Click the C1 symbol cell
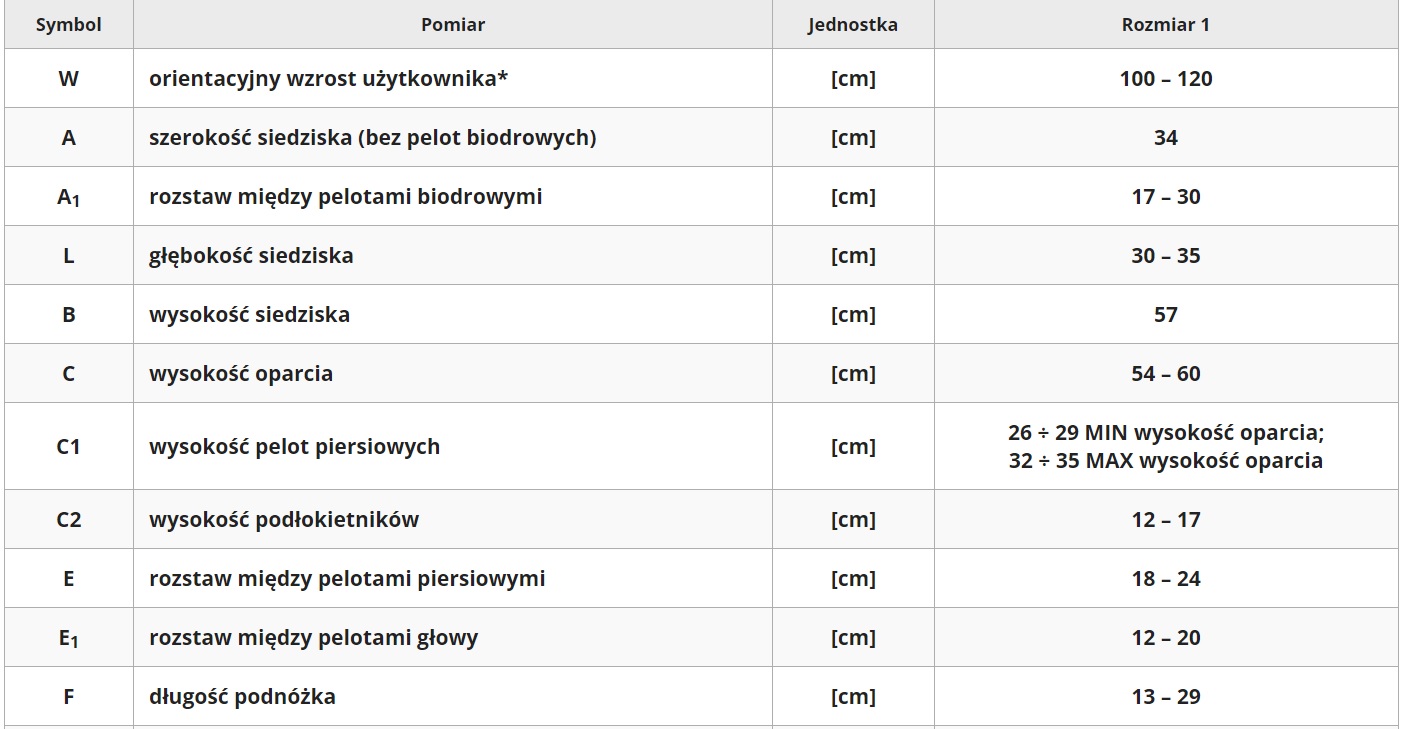The image size is (1403, 729). [68, 447]
